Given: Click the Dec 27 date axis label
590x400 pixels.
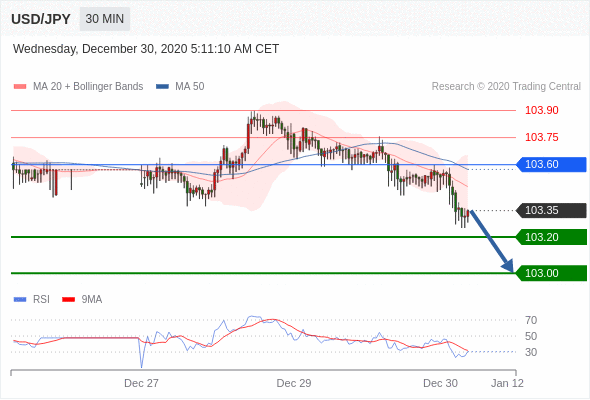Looking at the screenshot, I should tap(141, 383).
